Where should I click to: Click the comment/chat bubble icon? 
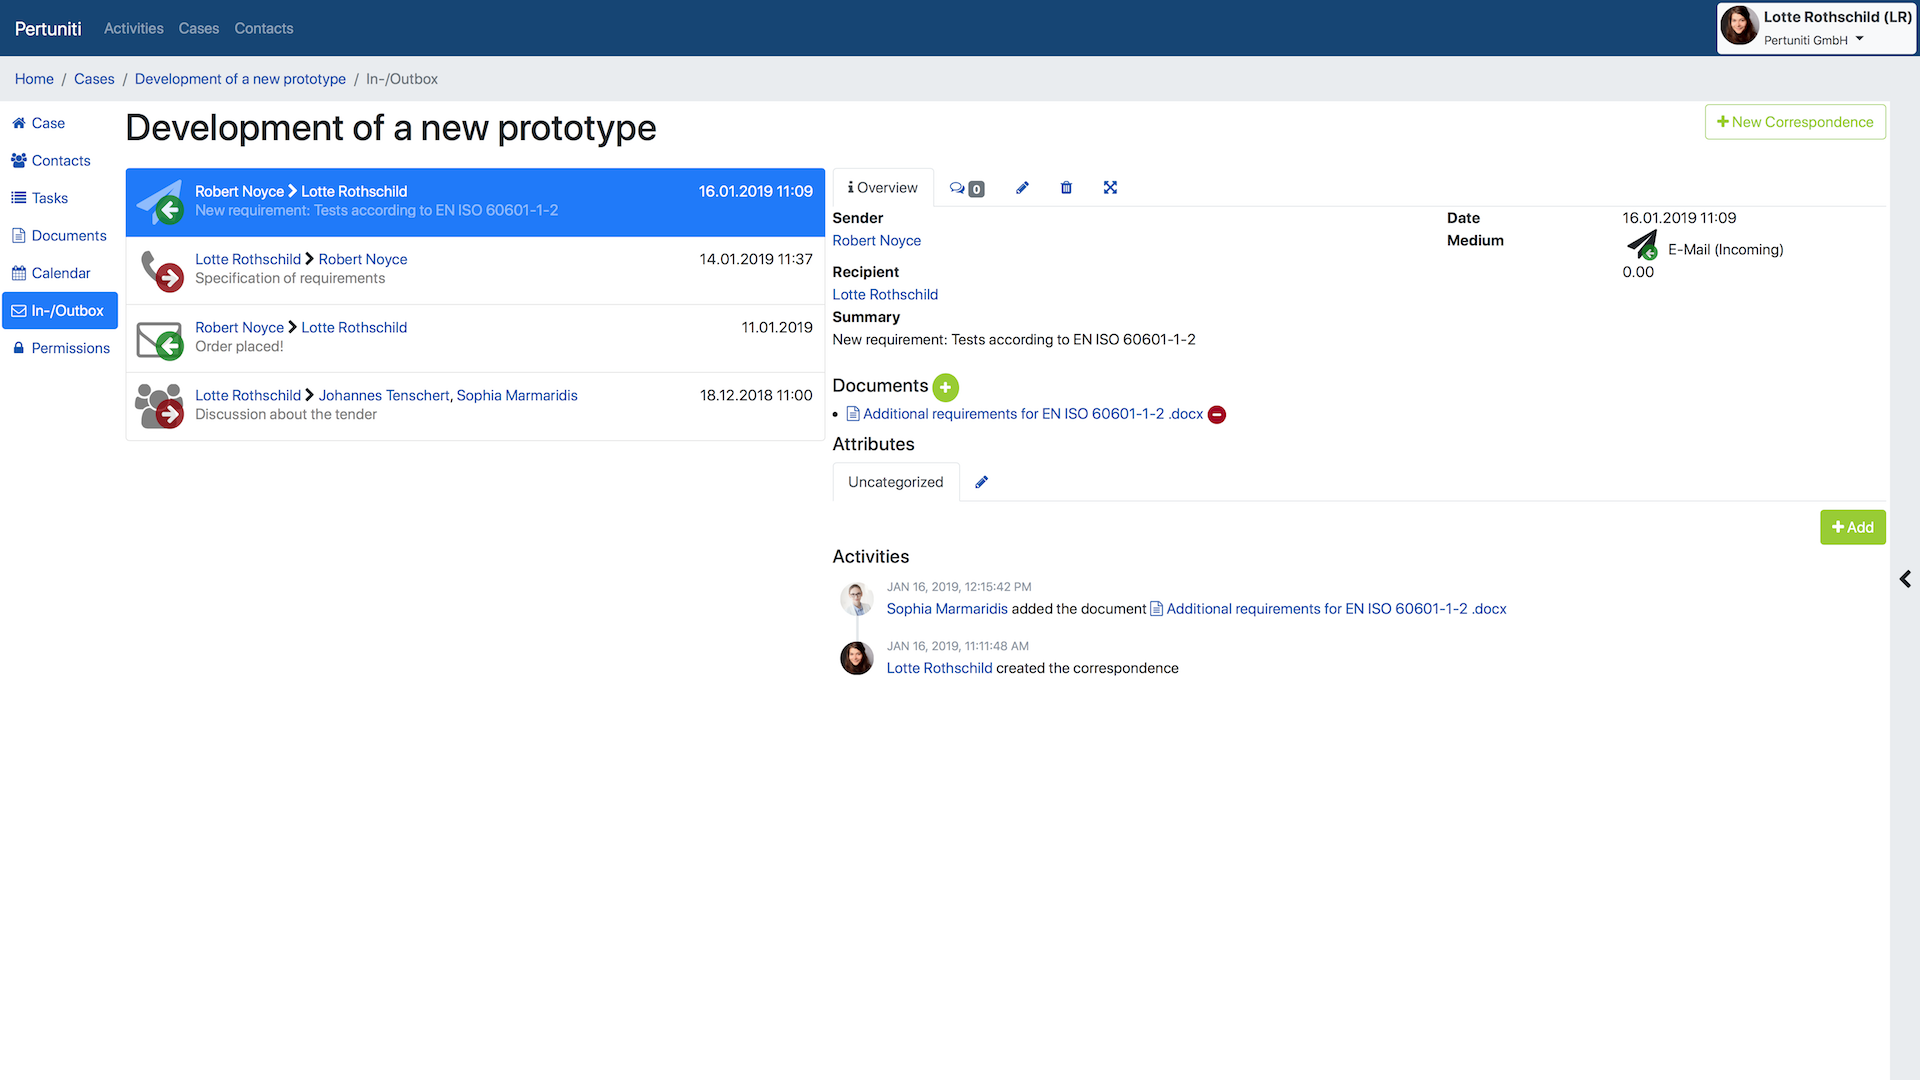(957, 187)
